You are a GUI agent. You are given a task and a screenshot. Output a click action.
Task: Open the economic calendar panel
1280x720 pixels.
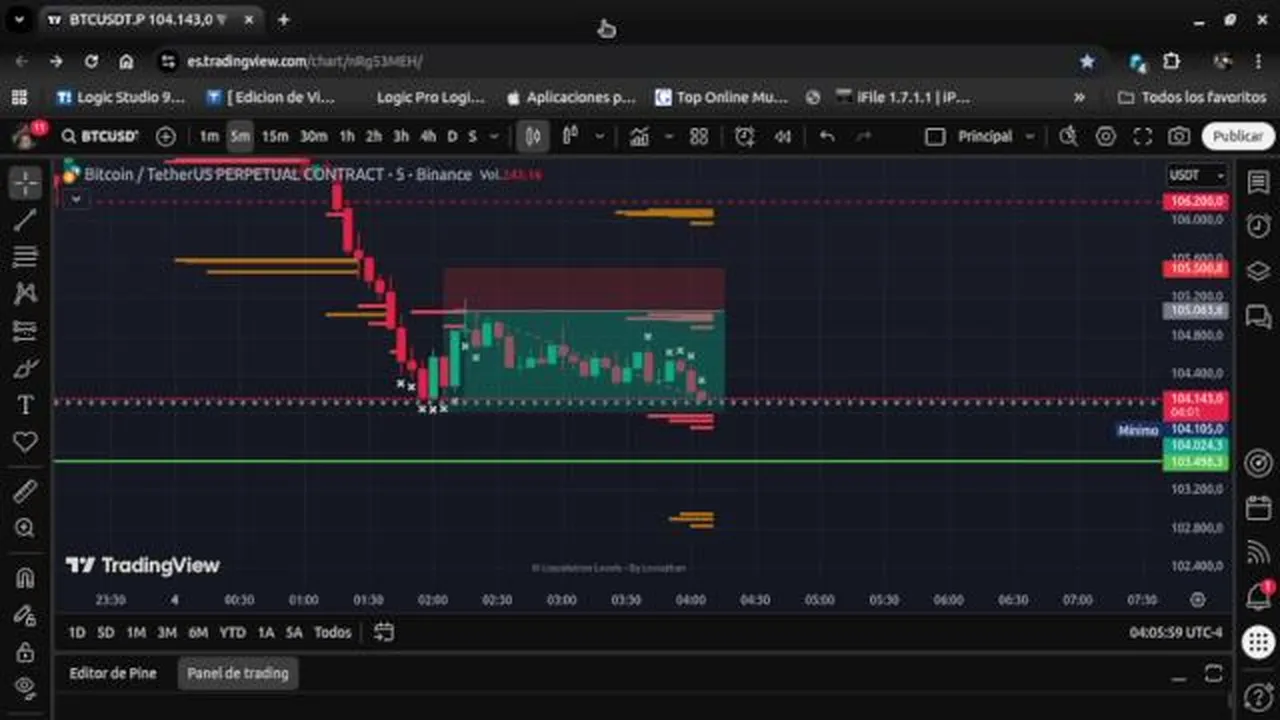(1258, 508)
